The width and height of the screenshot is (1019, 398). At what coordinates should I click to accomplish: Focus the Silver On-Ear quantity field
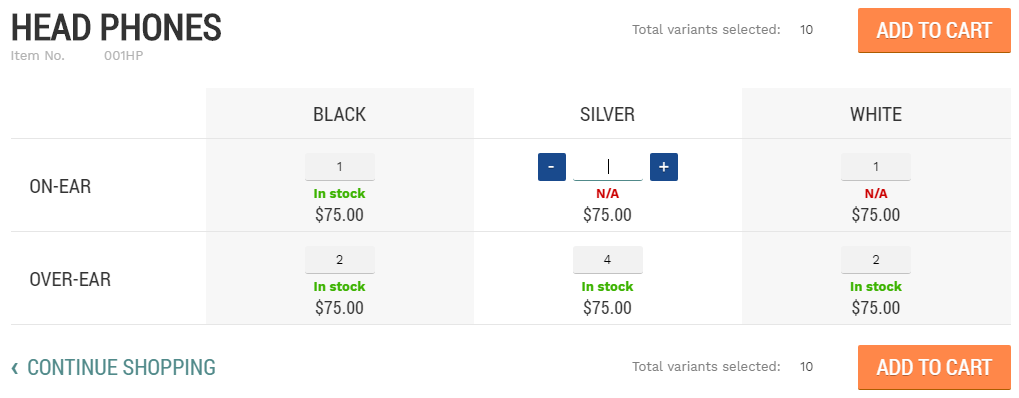608,167
